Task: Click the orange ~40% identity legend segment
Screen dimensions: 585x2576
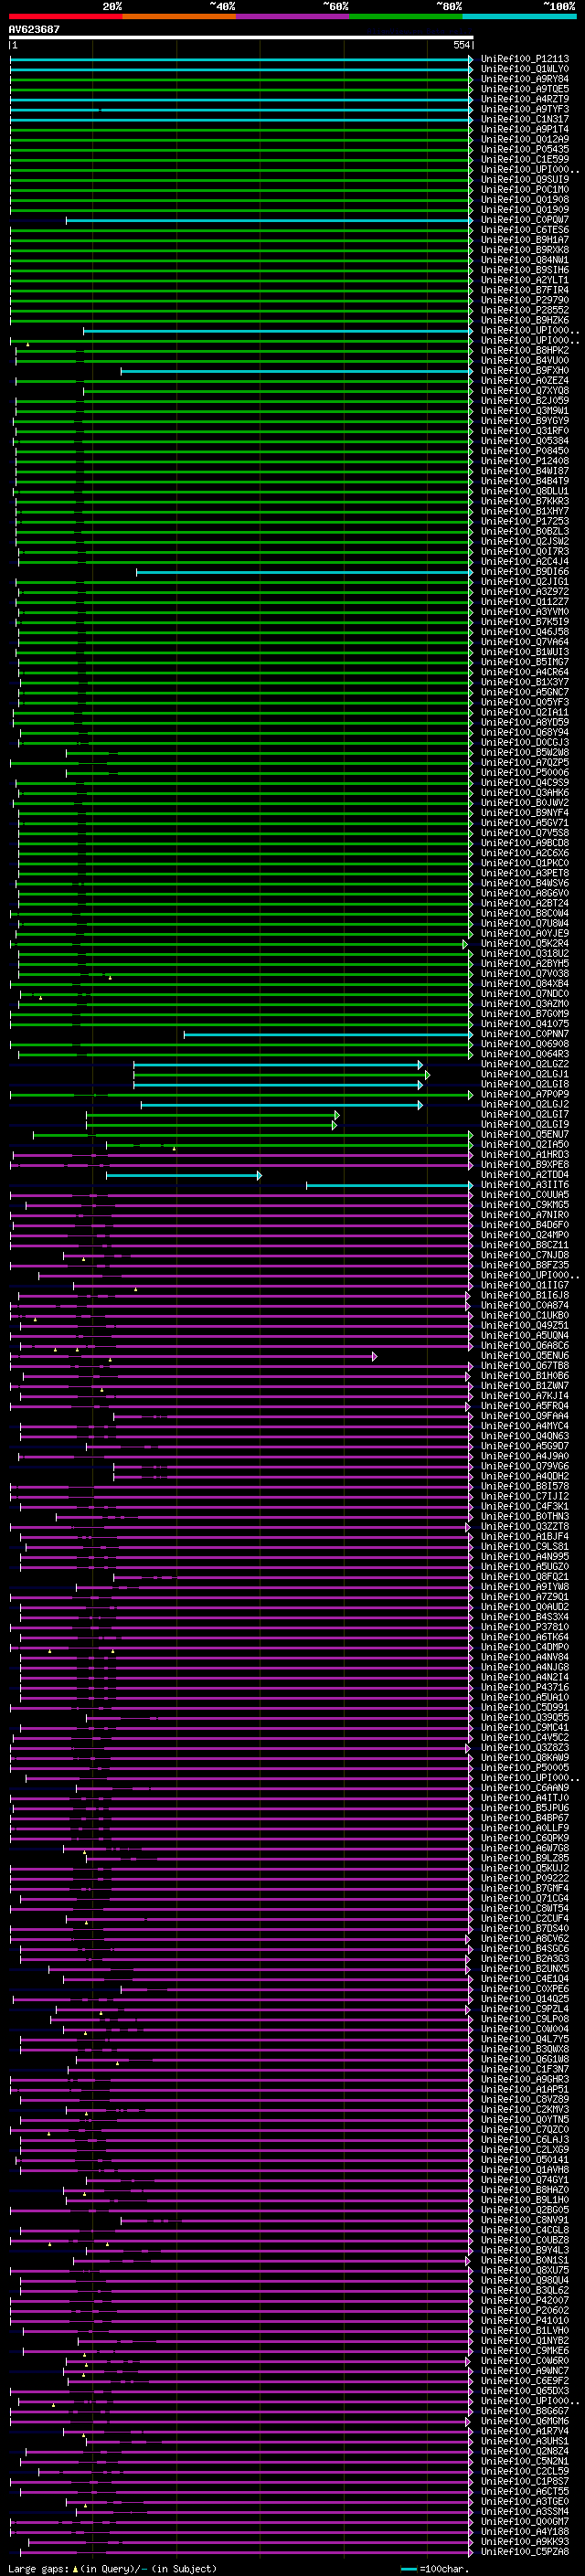Action: pyautogui.click(x=179, y=16)
